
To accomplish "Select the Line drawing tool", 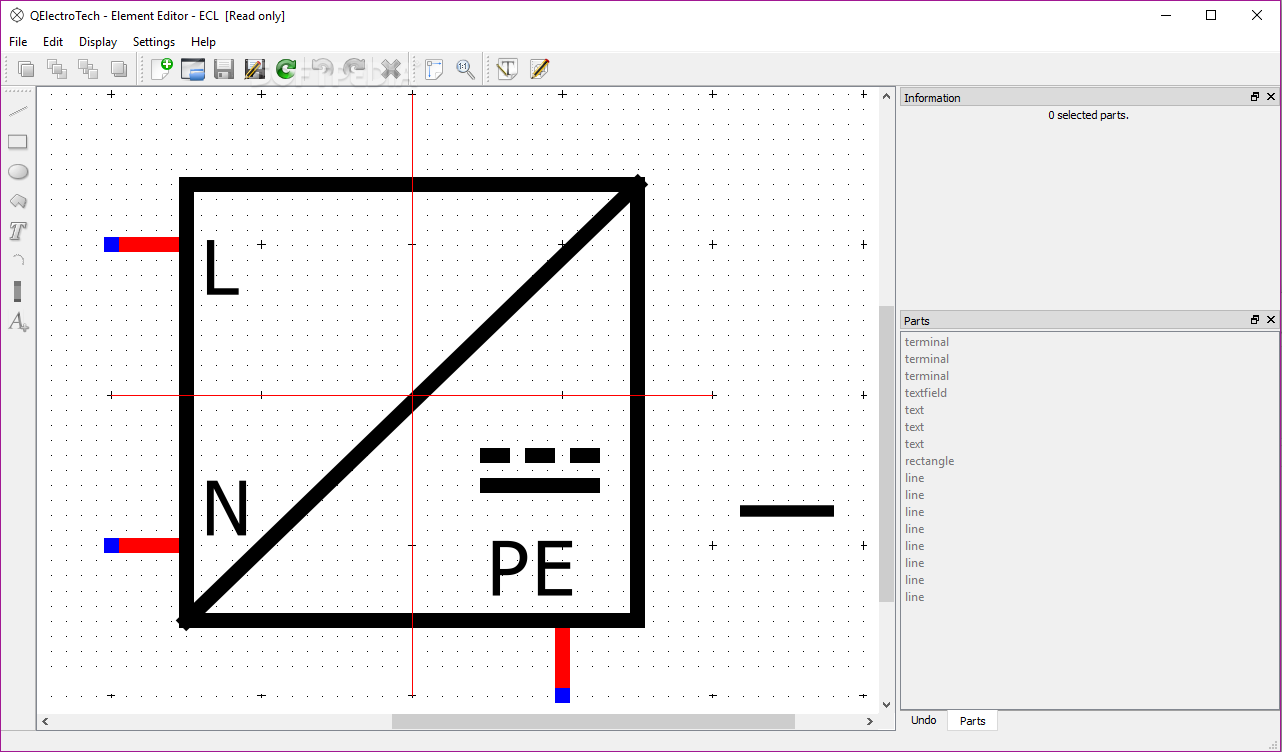I will pyautogui.click(x=18, y=111).
